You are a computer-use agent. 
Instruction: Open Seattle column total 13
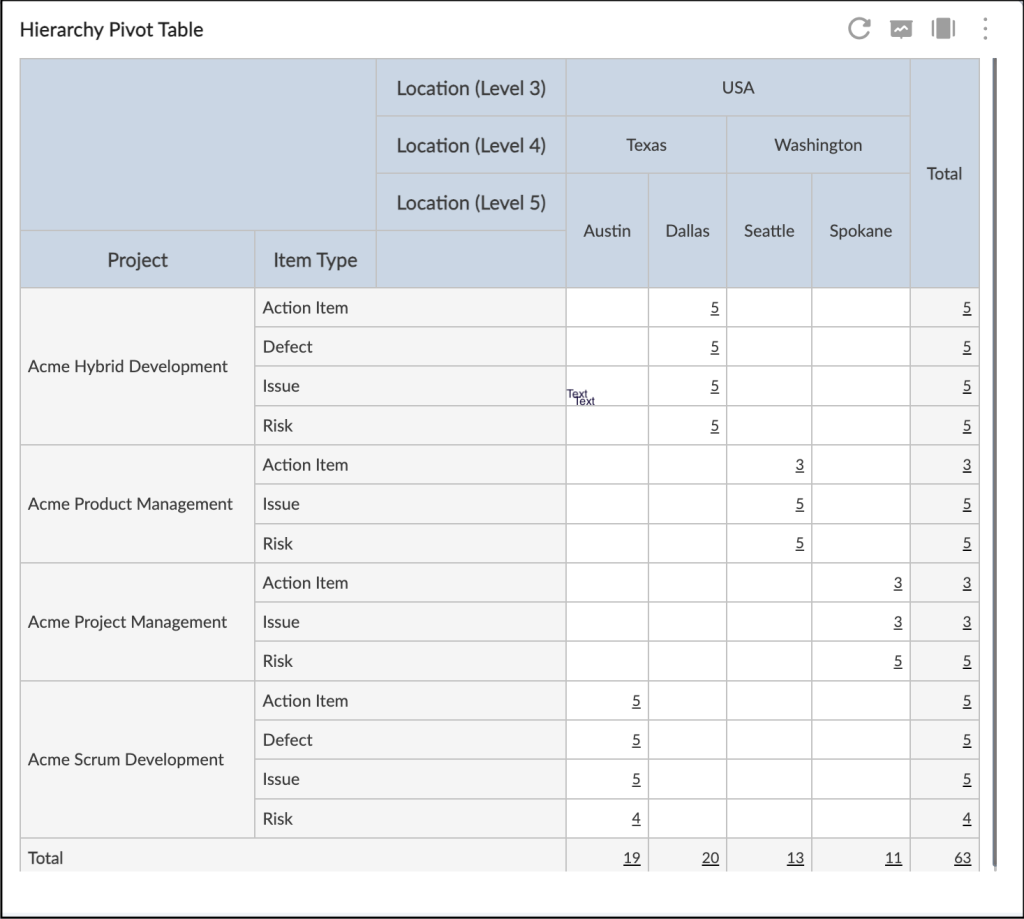pos(795,858)
